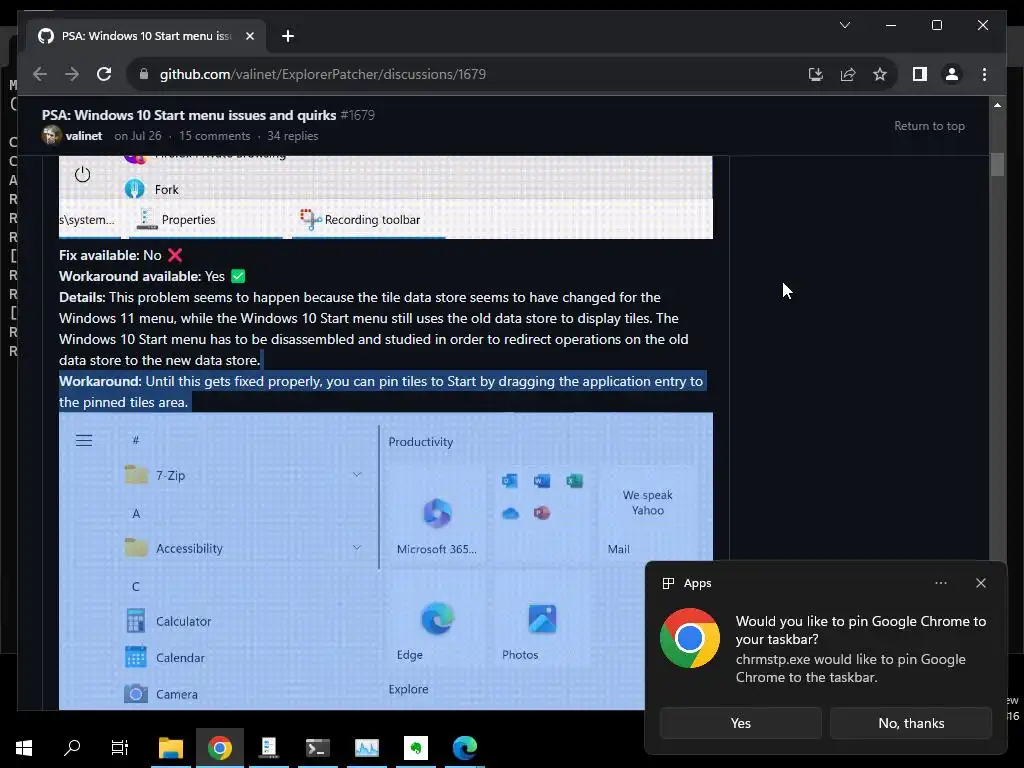Viewport: 1024px width, 768px height.
Task: Open Microsoft Edge from taskbar
Action: coord(464,747)
